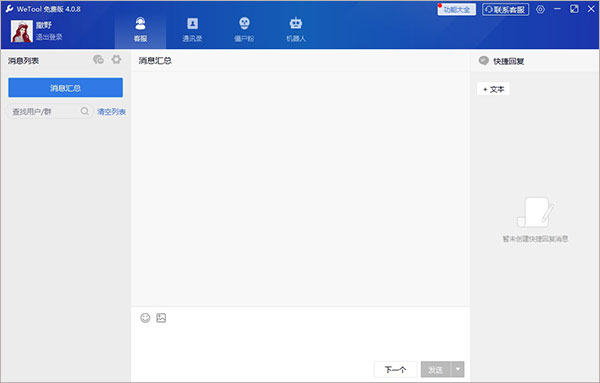
Task: Open the 功能大全 feature list button
Action: (457, 9)
